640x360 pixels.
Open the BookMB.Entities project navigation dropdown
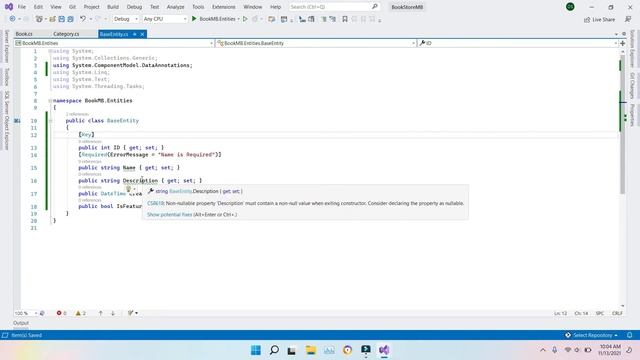click(114, 43)
